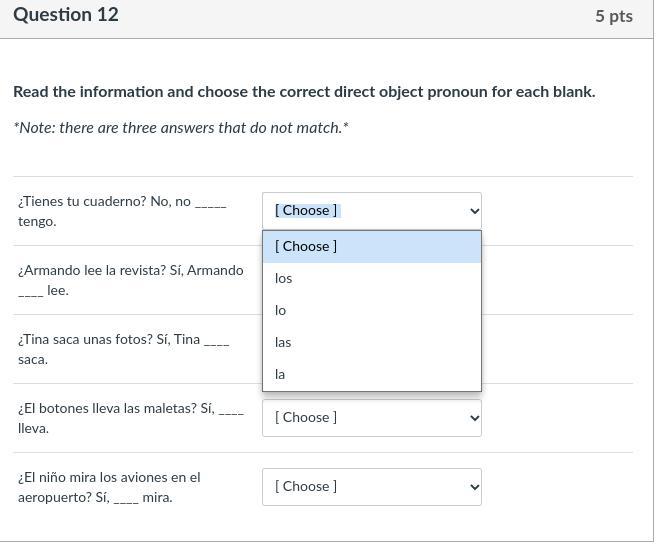Click the chevron arrow on the Tienes tu cuaderno dropdown

474,211
